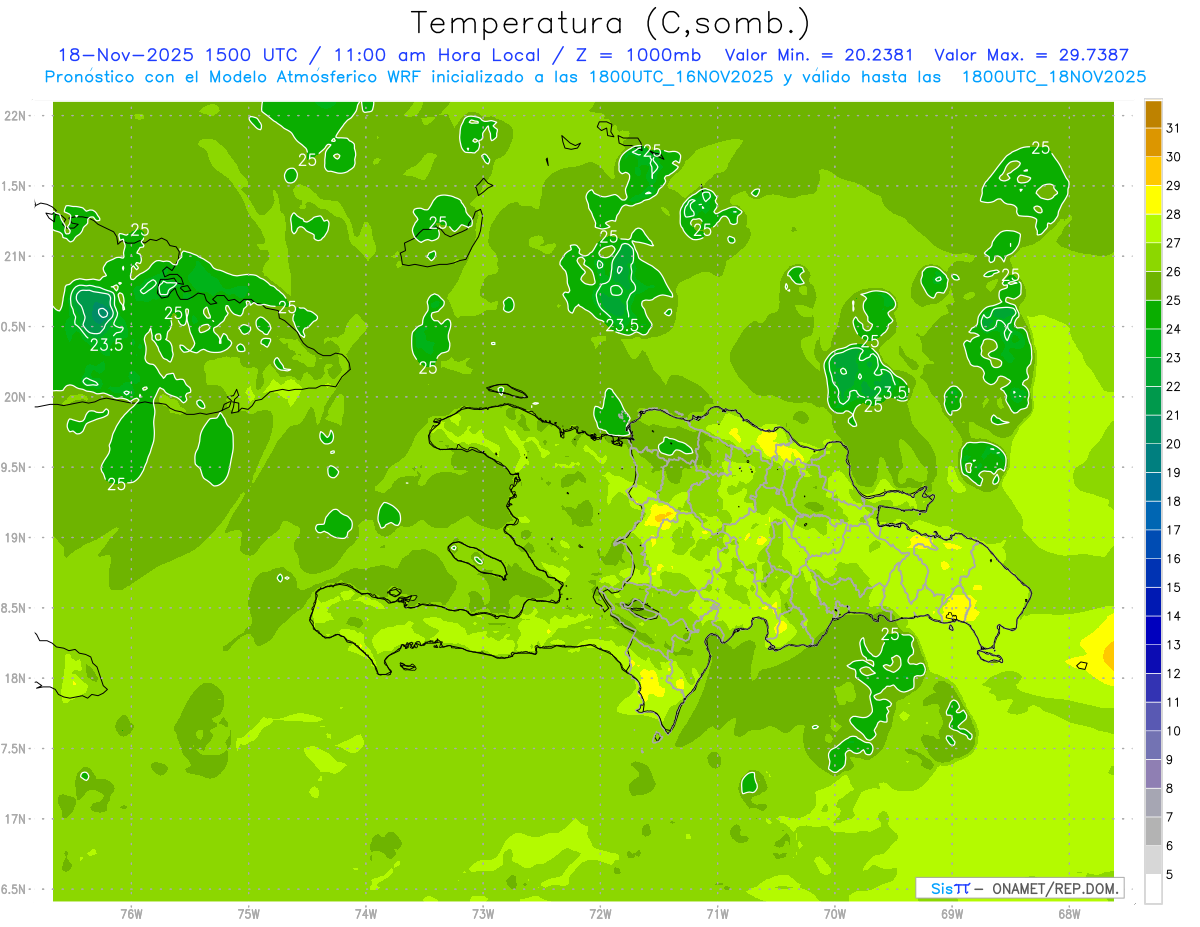
Task: Click the '11' value on the color scale
Action: pos(1174,702)
